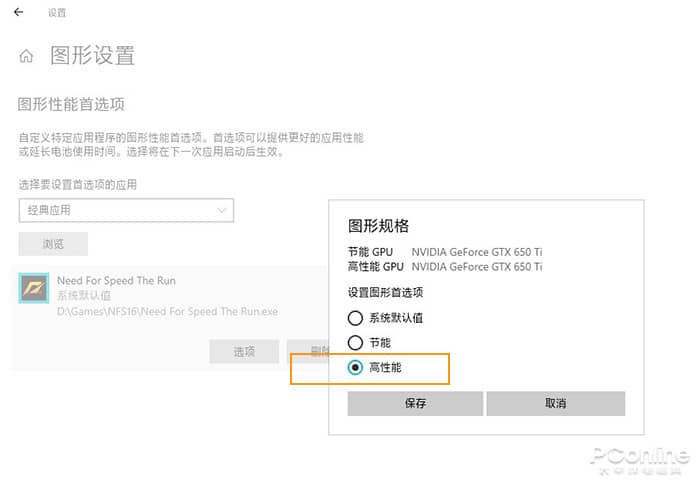This screenshot has height=483, width=700.
Task: Choose the 系统默认值 radio option
Action: pos(355,318)
